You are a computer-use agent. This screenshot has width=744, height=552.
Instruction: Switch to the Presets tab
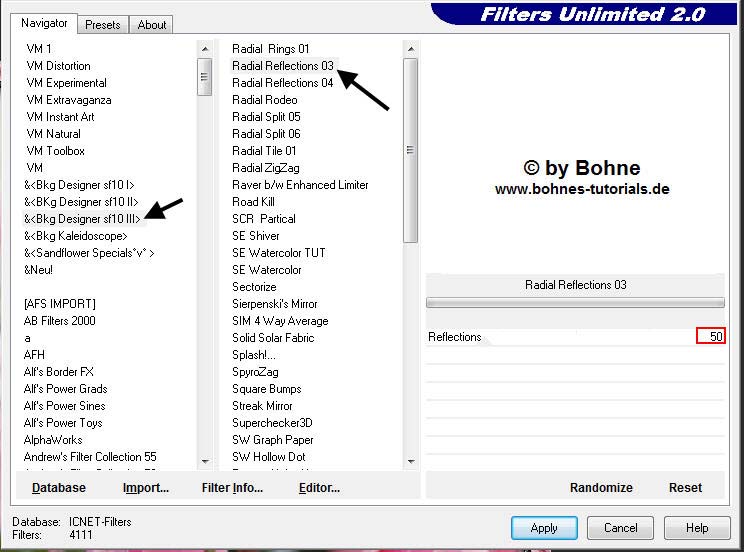(x=102, y=25)
